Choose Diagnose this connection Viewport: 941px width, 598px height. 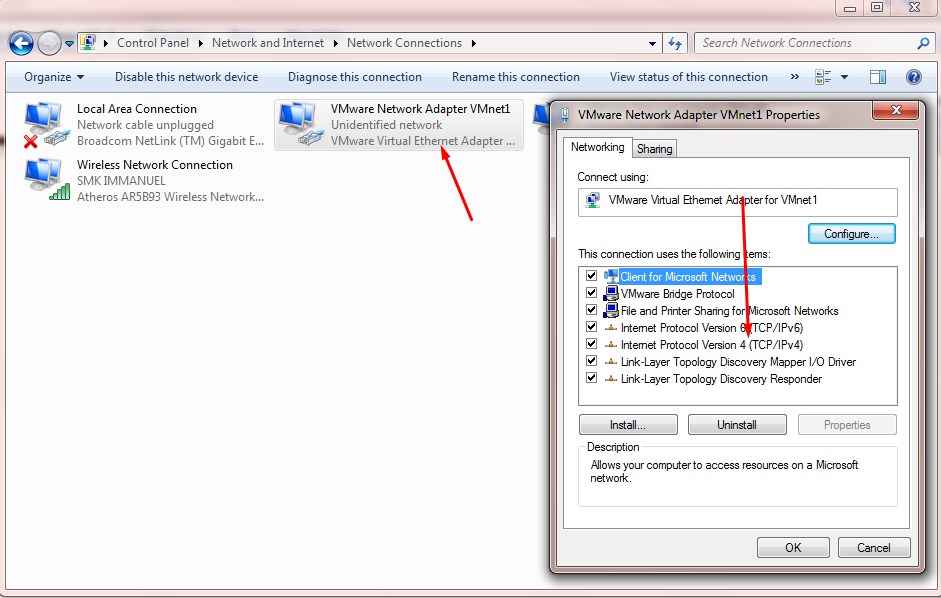[355, 77]
